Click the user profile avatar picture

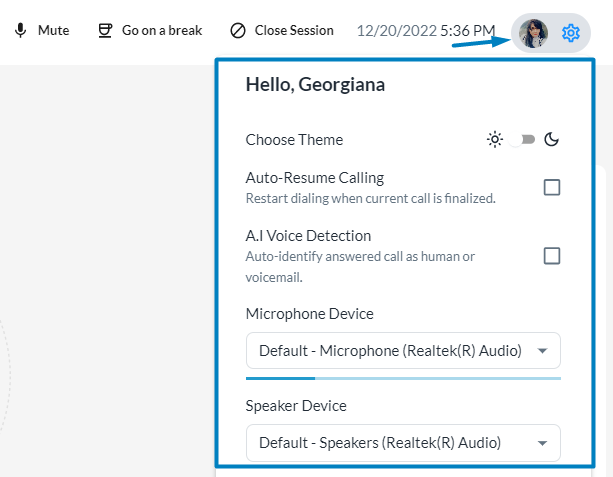[x=533, y=33]
